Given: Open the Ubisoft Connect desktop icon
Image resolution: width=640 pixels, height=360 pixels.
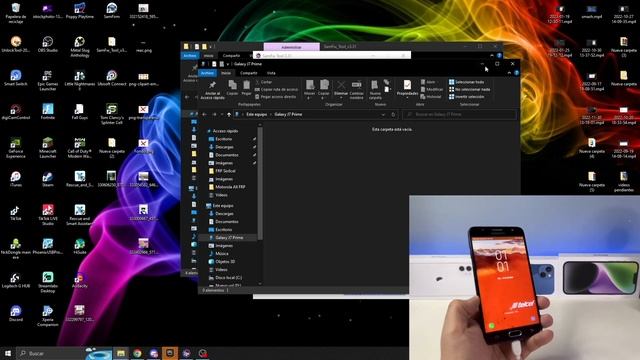Looking at the screenshot, I should (111, 78).
